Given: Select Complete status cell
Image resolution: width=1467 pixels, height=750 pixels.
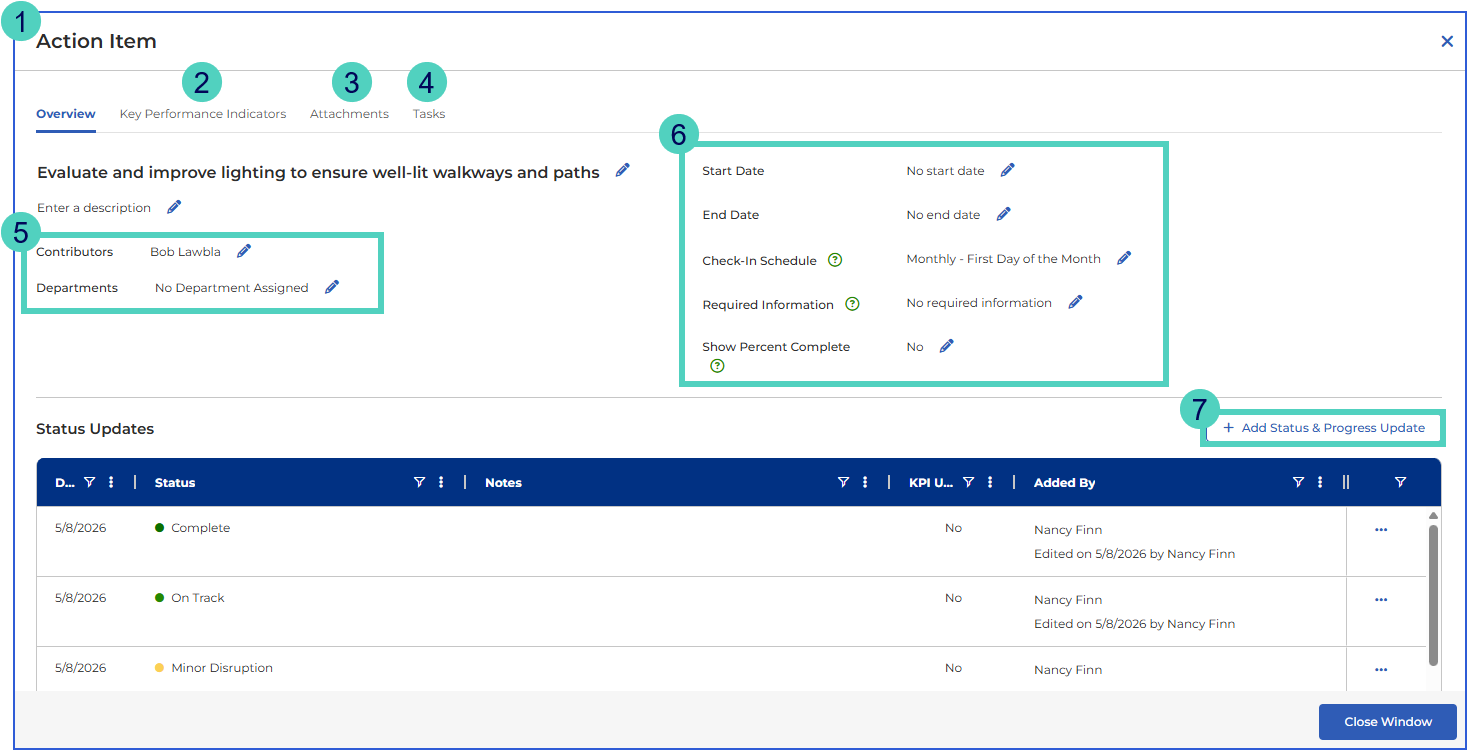Looking at the screenshot, I should (192, 528).
